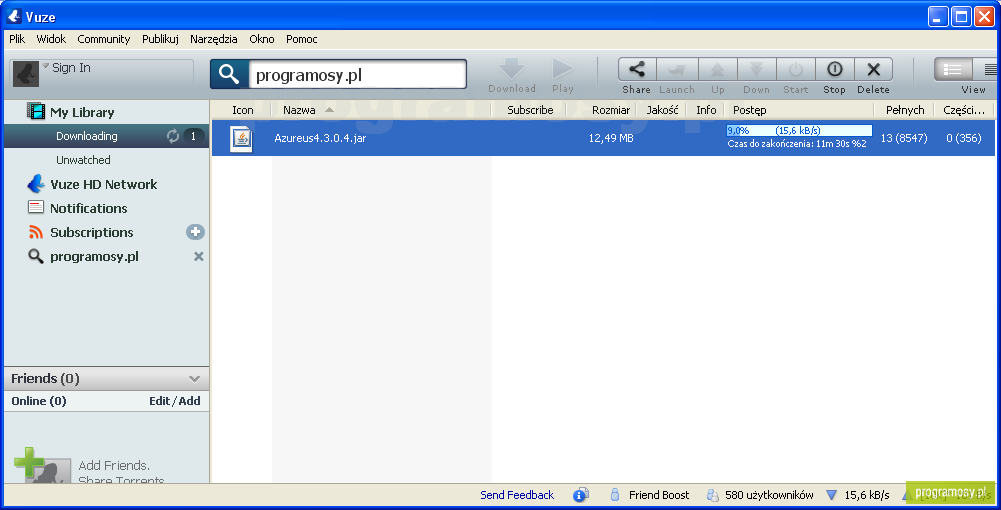Click the refresh icon beside Downloading
1001x510 pixels.
pyautogui.click(x=173, y=136)
